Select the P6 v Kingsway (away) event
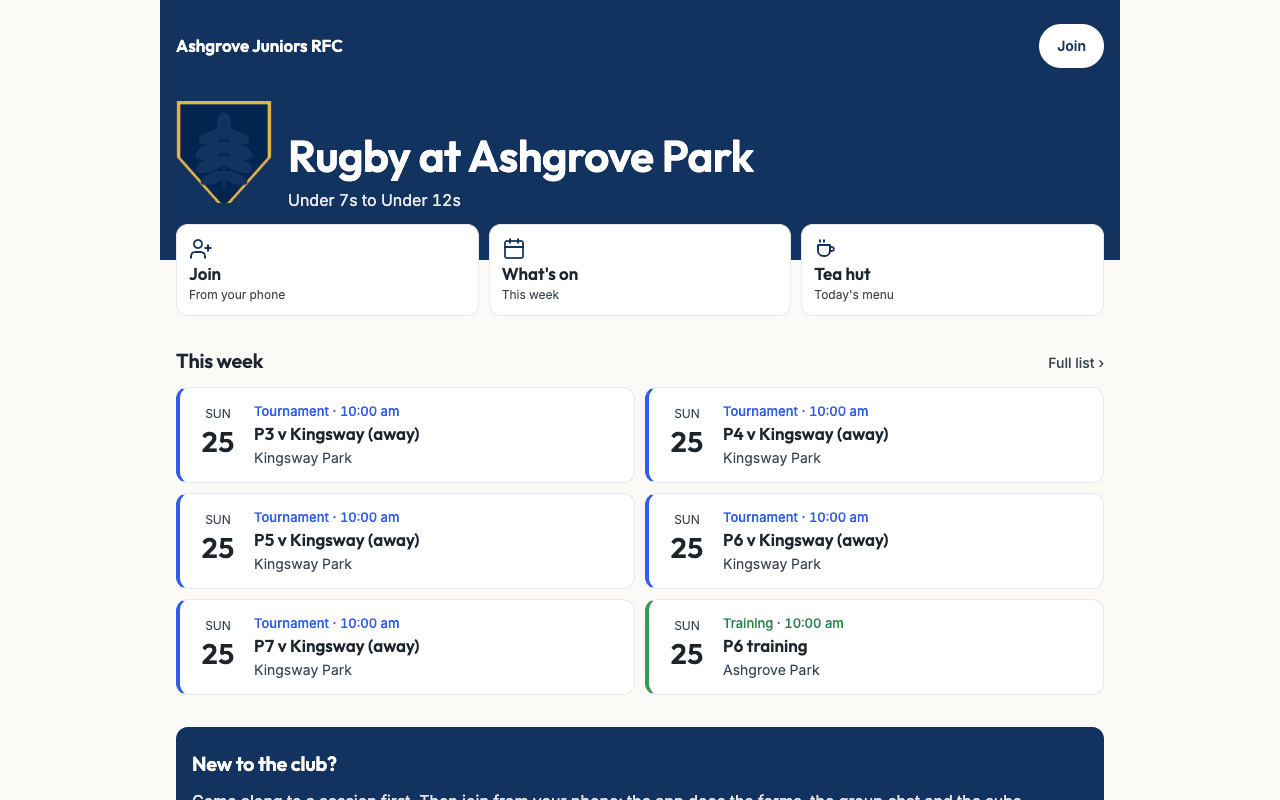1280x800 pixels. [x=874, y=541]
